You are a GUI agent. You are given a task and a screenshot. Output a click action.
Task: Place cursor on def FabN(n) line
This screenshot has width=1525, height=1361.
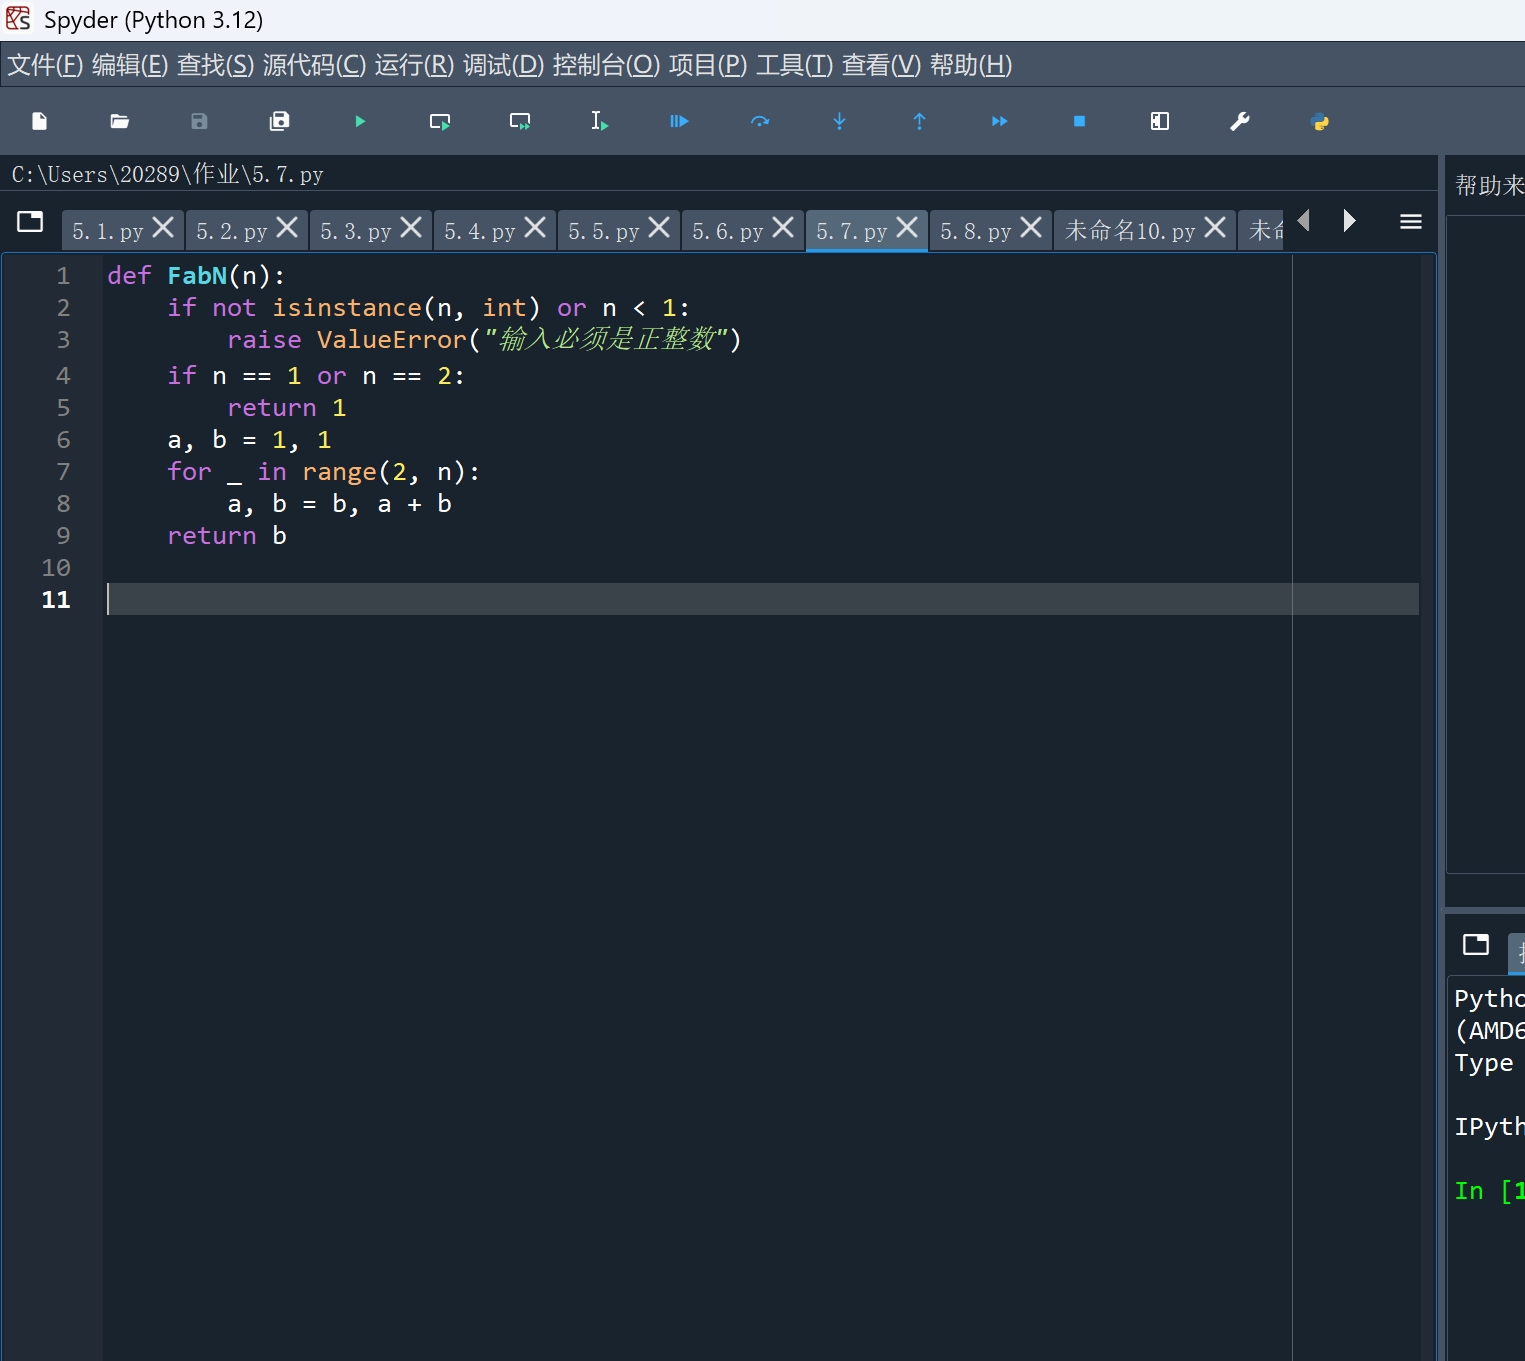196,275
